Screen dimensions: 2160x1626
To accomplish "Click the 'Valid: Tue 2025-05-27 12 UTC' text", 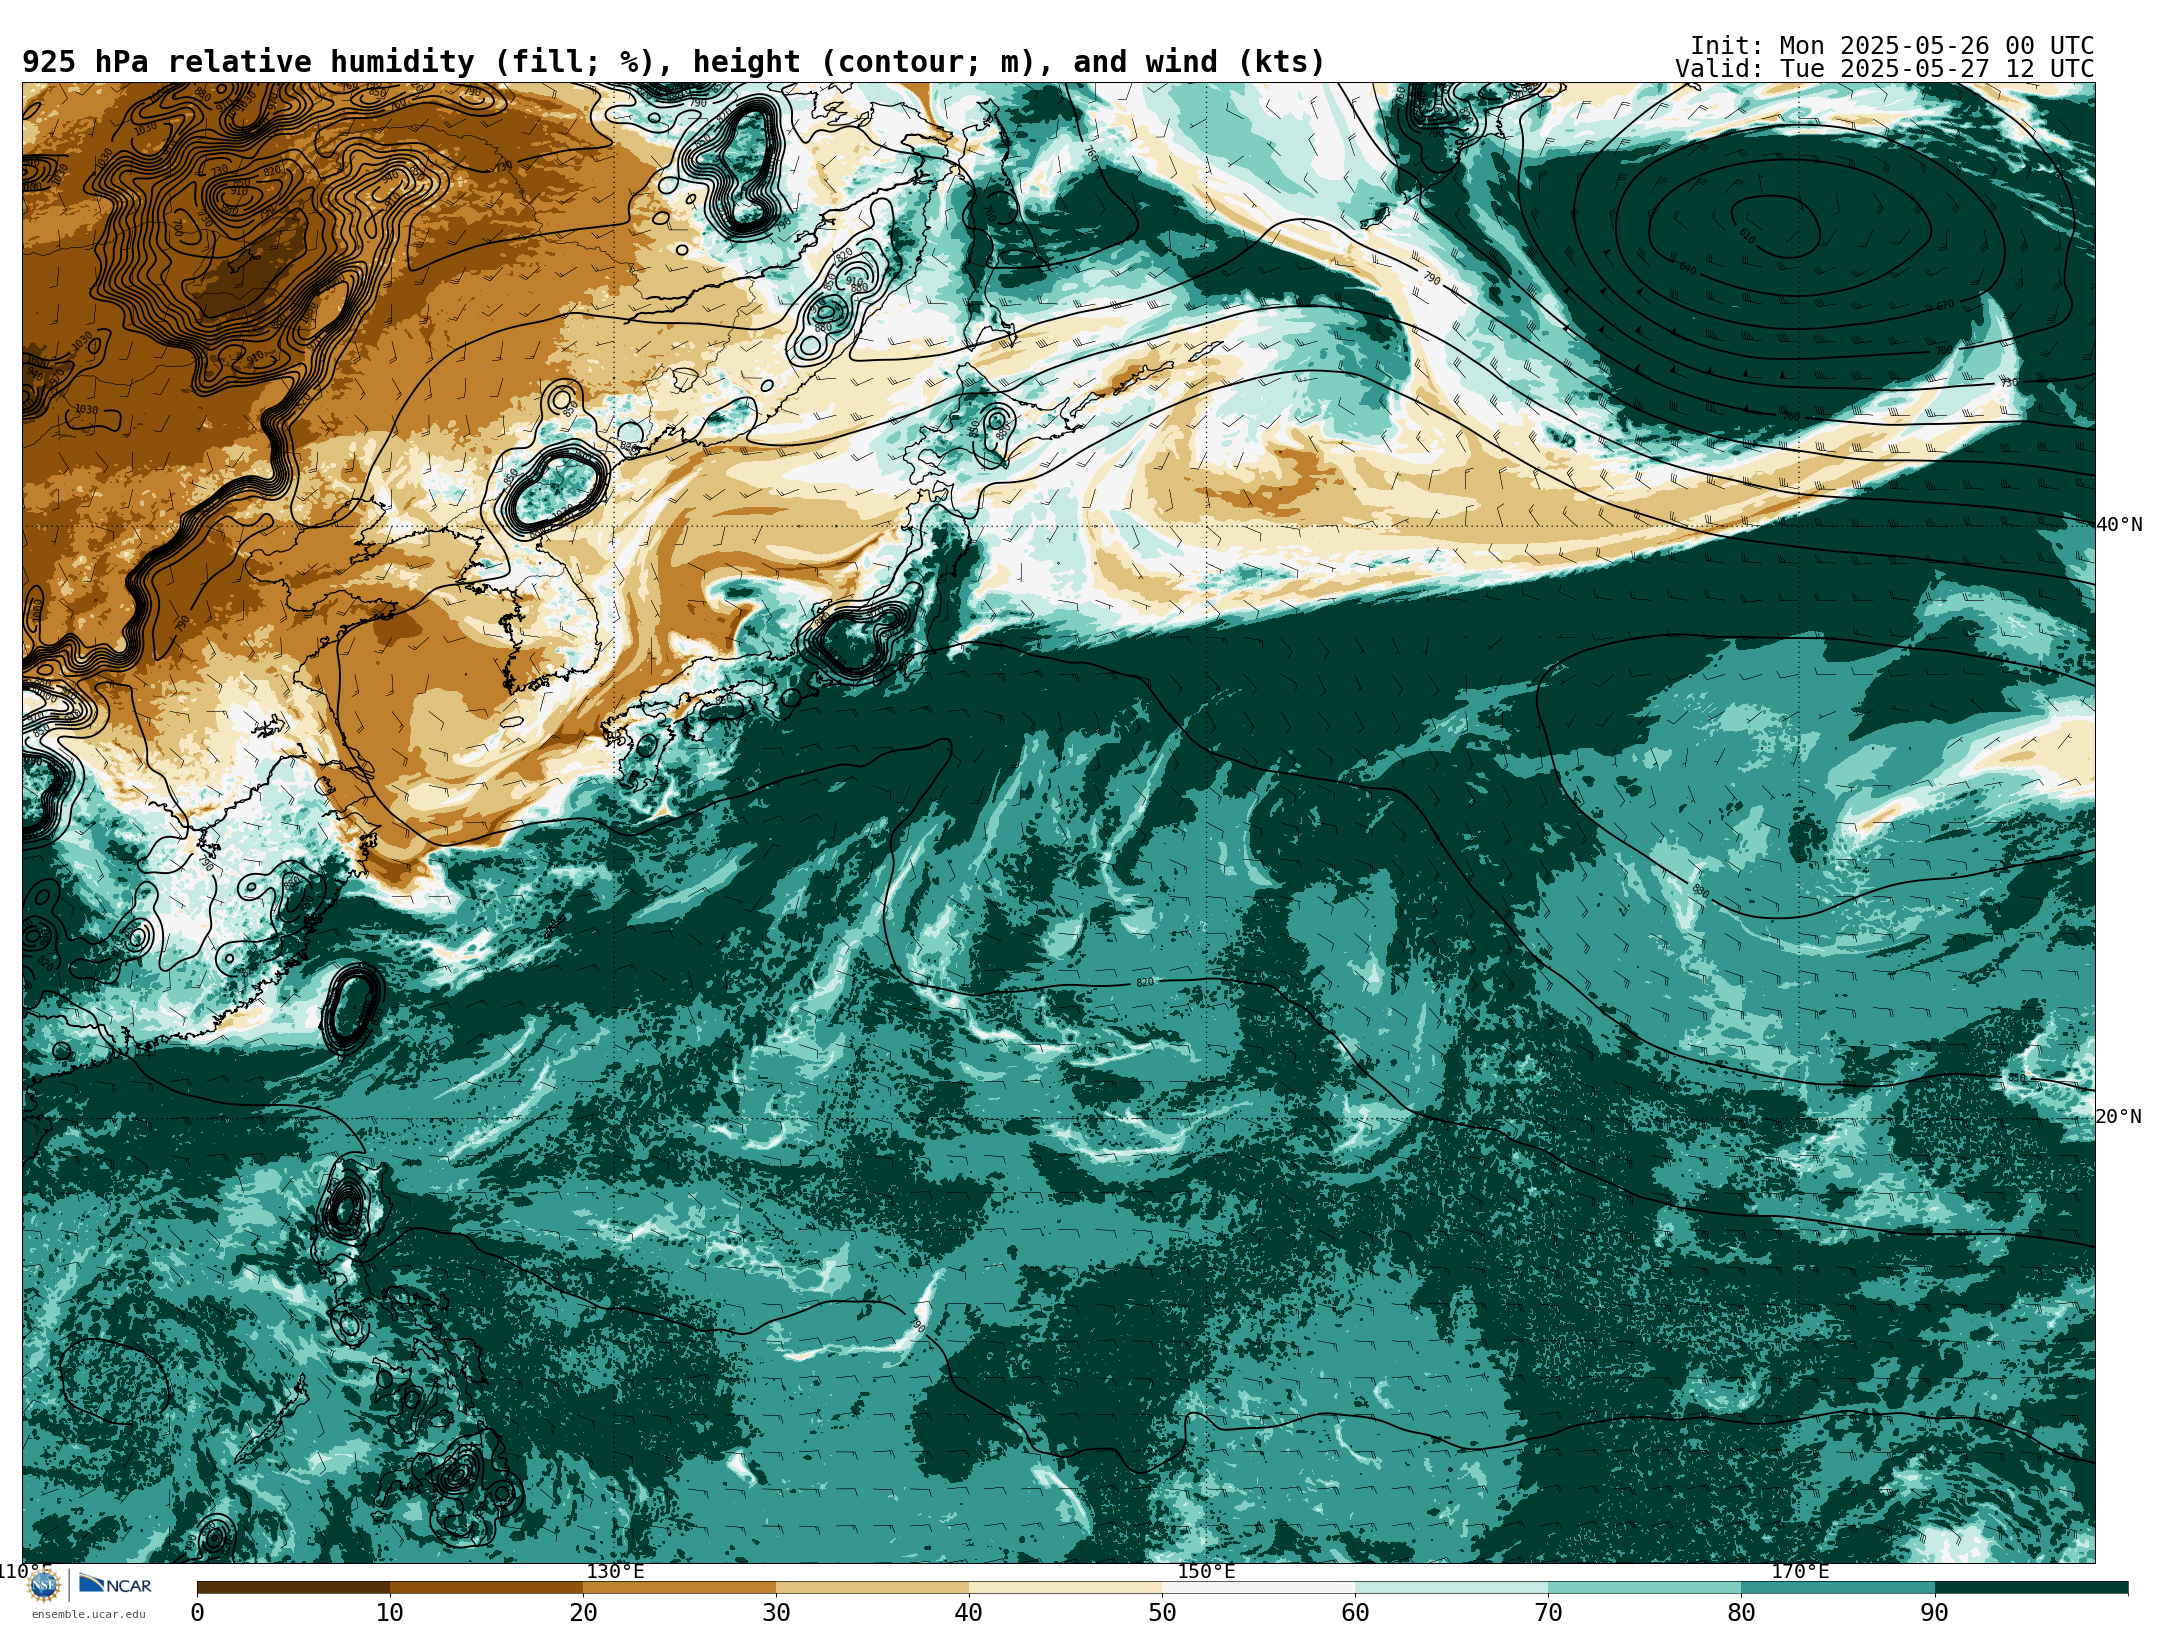I will point(1884,69).
